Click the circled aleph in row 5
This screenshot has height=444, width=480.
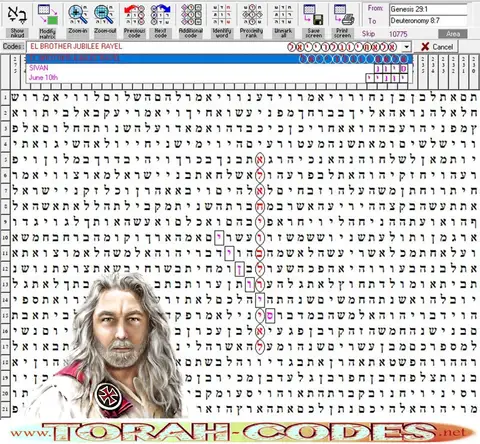click(260, 160)
